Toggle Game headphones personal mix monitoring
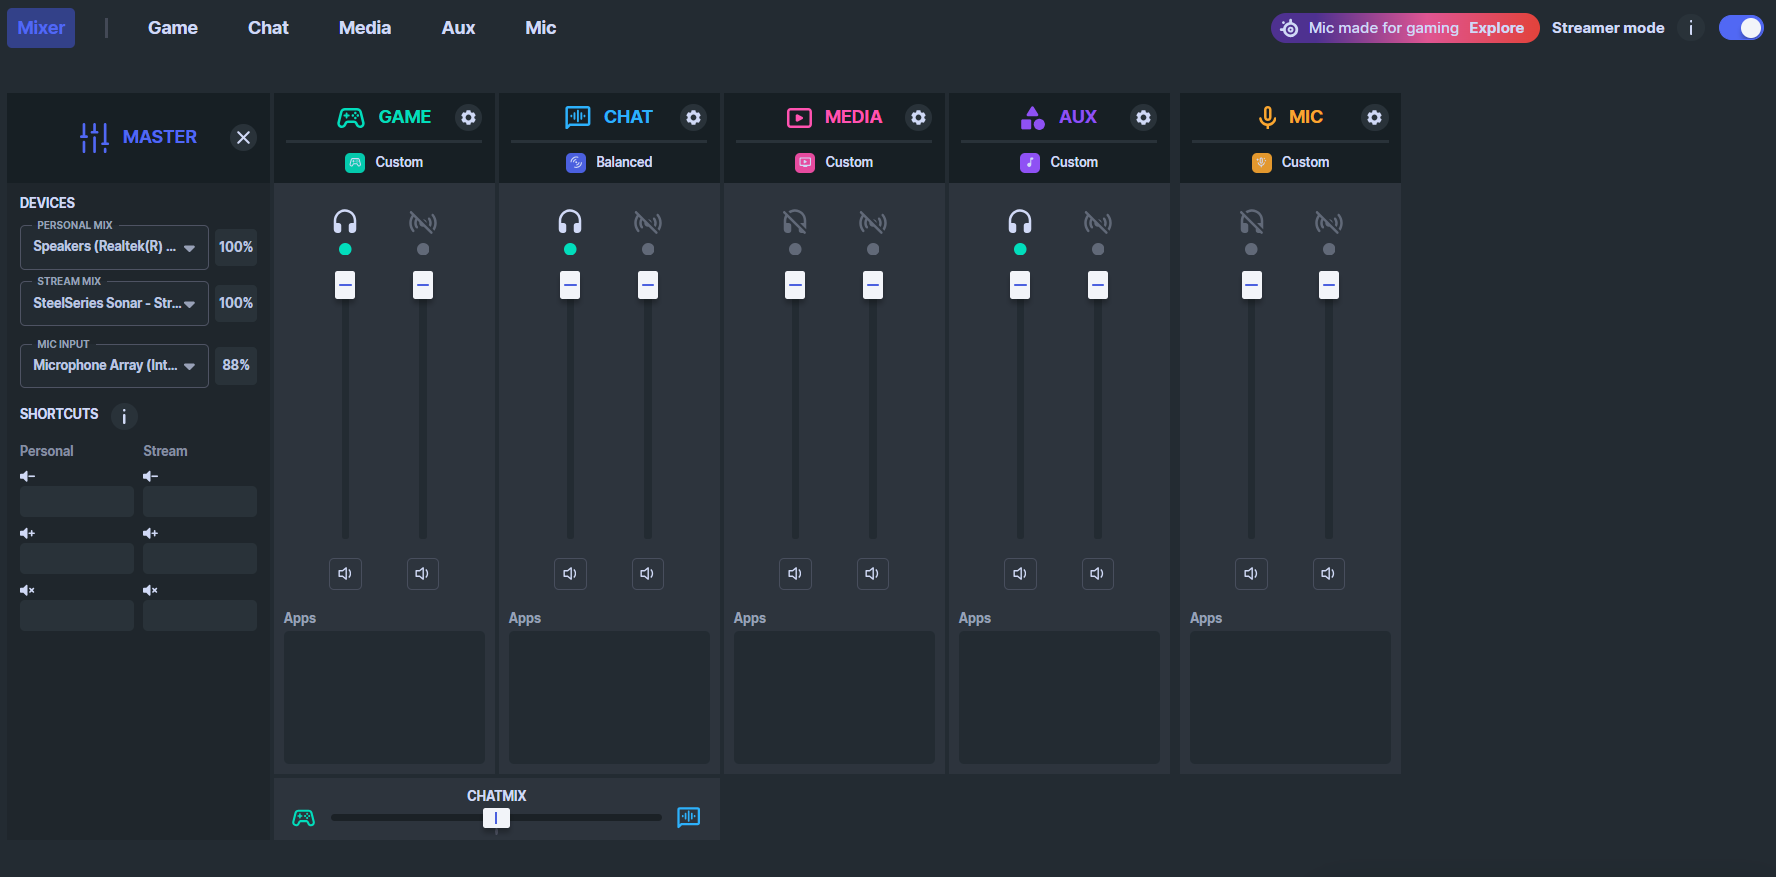 [345, 222]
